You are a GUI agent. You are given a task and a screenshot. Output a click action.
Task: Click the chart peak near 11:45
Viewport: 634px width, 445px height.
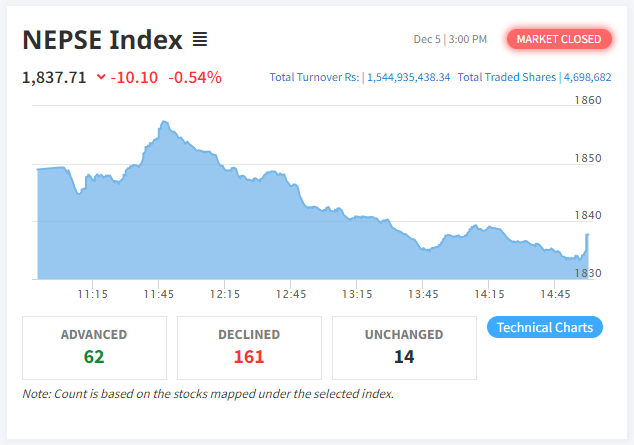tap(162, 123)
